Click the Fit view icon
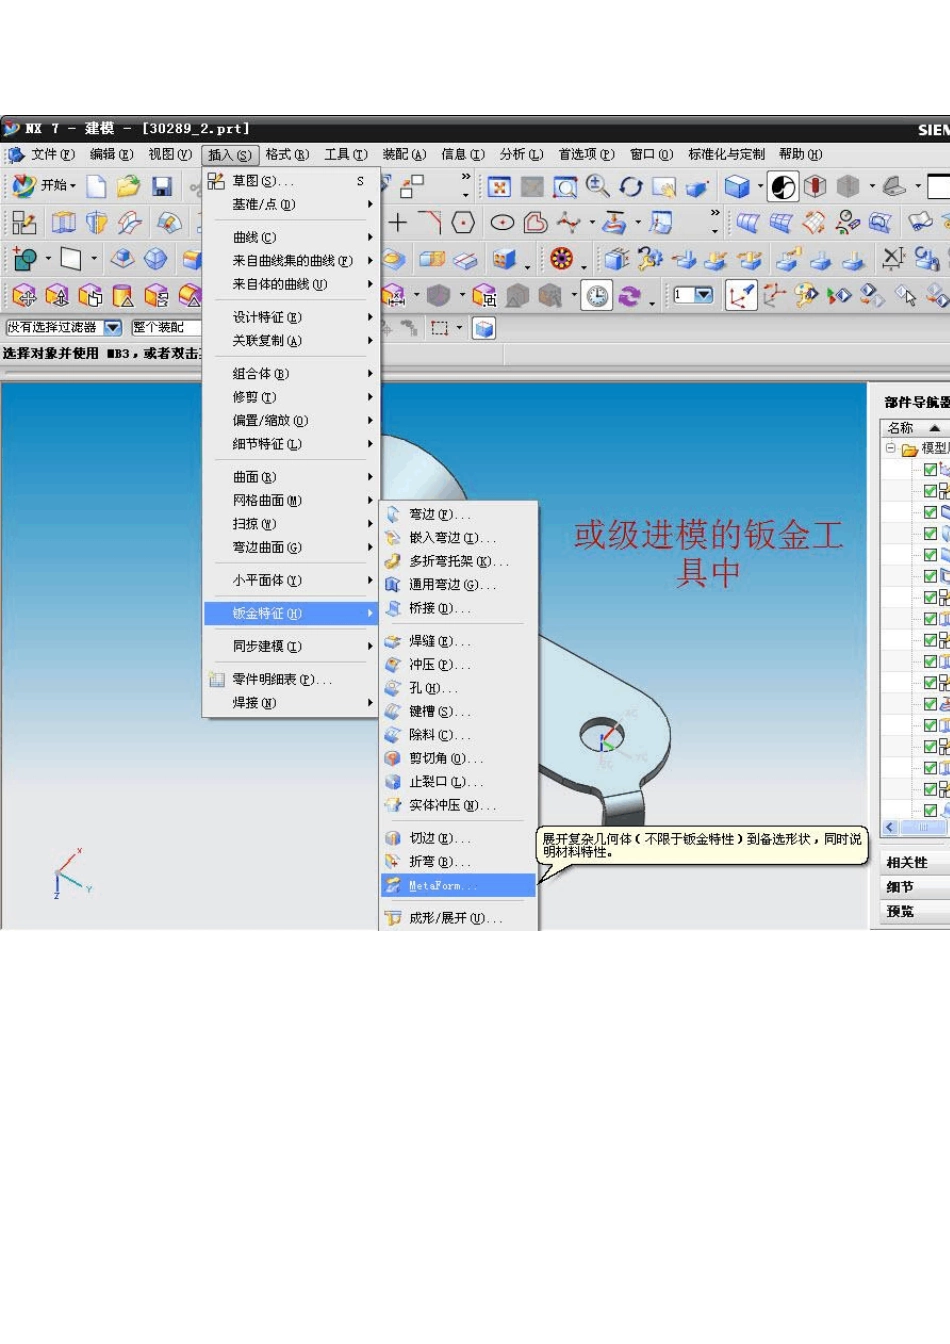This screenshot has height=1344, width=950. pyautogui.click(x=499, y=187)
